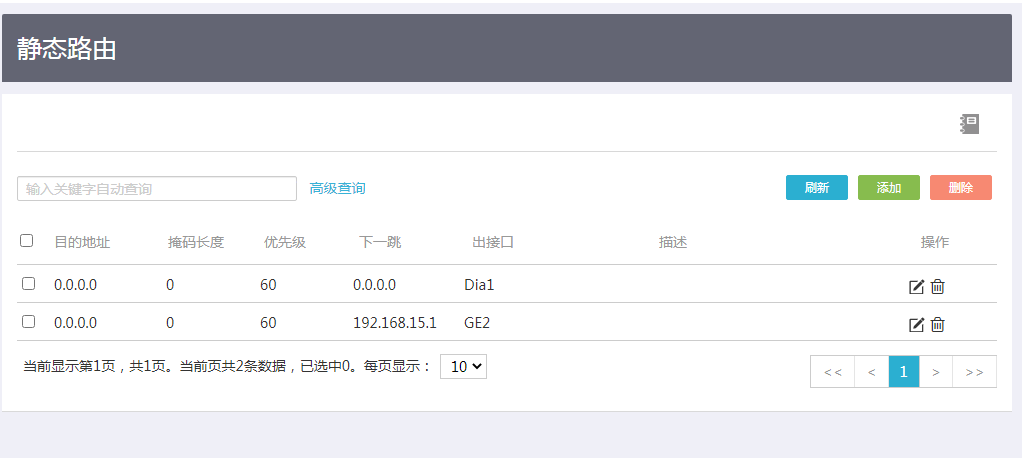Go to the first page

tap(832, 372)
